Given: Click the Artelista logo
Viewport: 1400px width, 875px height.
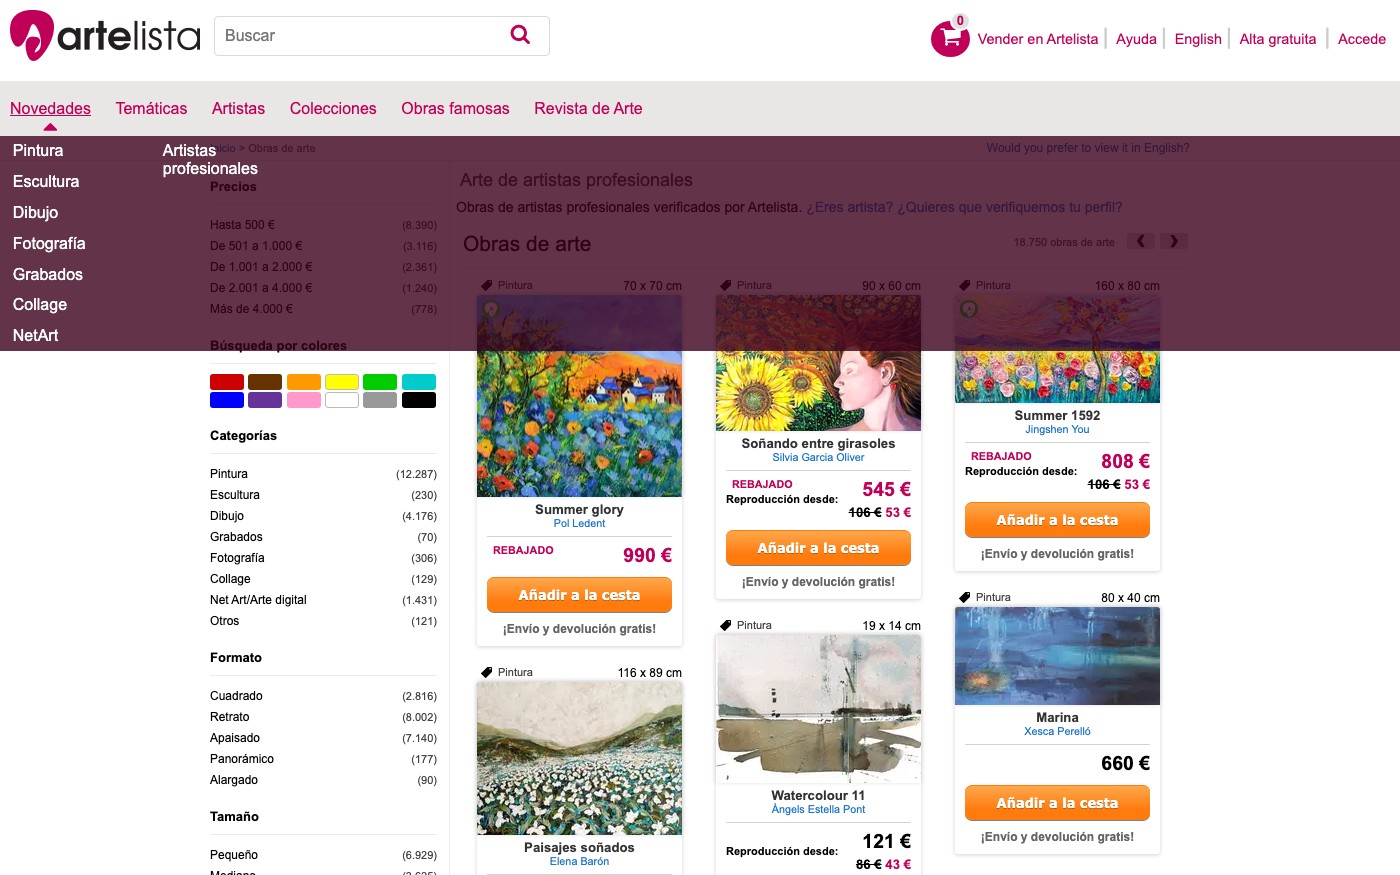Looking at the screenshot, I should tap(105, 36).
